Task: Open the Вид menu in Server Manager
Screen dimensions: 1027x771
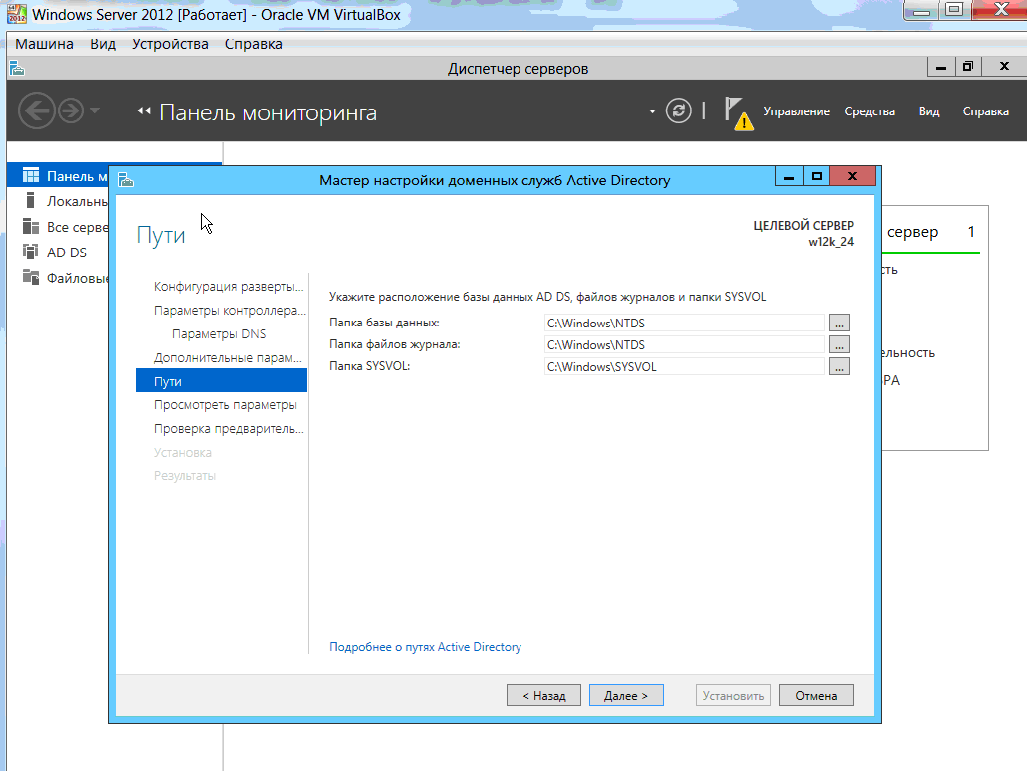Action: pos(929,111)
